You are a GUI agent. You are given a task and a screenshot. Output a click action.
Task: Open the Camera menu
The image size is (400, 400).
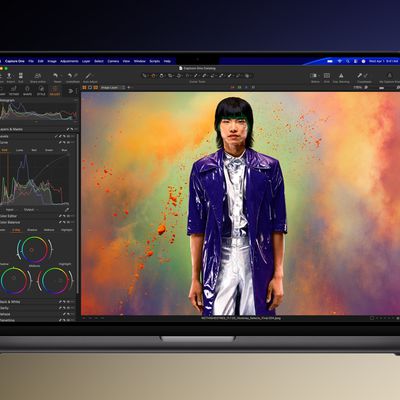tap(113, 61)
